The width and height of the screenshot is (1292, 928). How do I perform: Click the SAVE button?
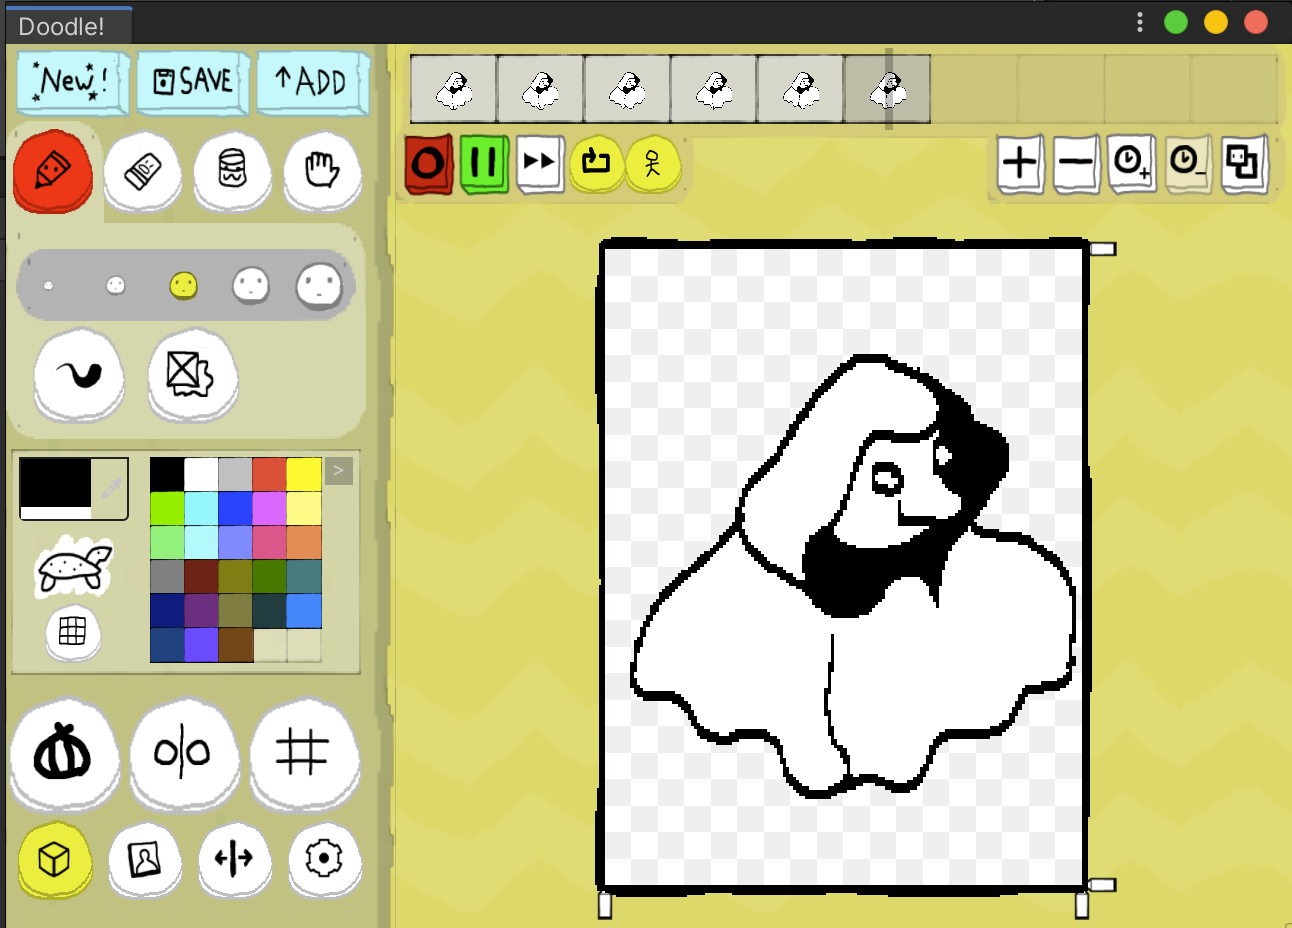click(x=193, y=82)
